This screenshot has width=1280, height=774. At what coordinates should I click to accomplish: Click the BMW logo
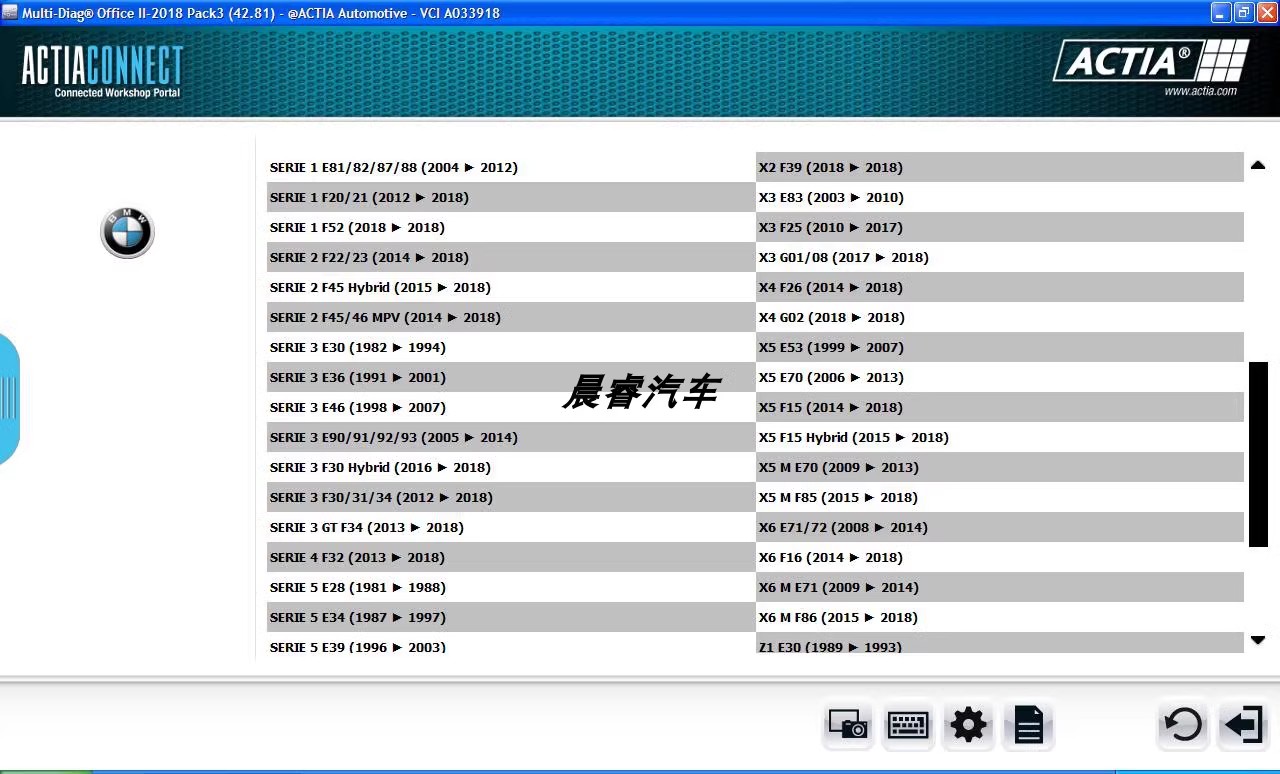click(127, 233)
